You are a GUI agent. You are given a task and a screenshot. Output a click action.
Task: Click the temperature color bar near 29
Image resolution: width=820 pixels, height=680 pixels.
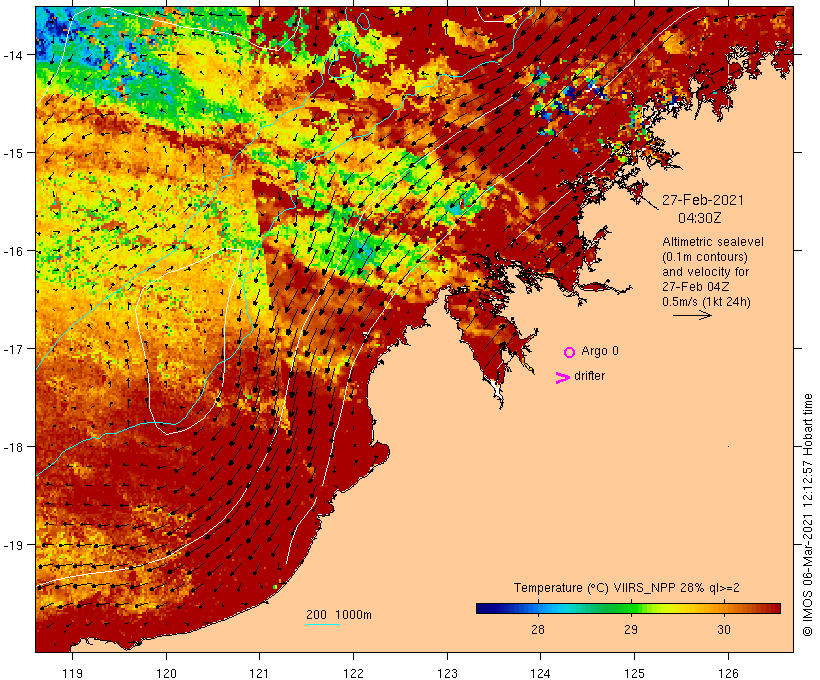coord(631,608)
